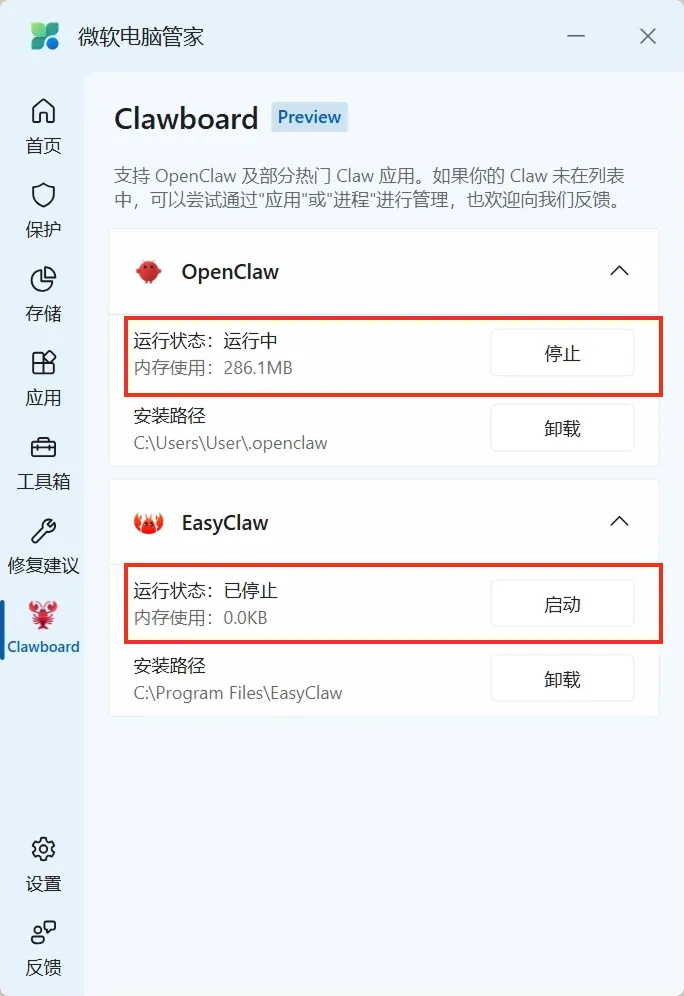Open the 反馈 feedback icon
This screenshot has height=996, width=684.
point(43,932)
